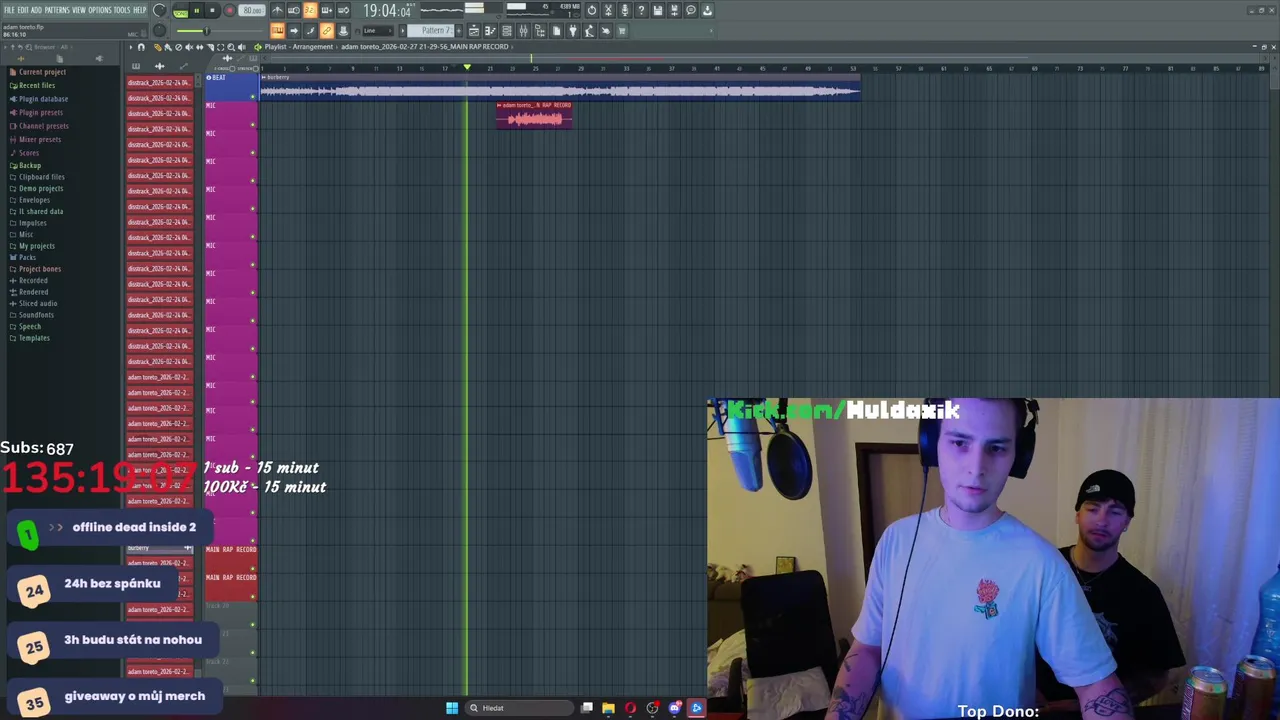Open the Mixer view icon
The width and height of the screenshot is (1280, 720).
(x=523, y=30)
